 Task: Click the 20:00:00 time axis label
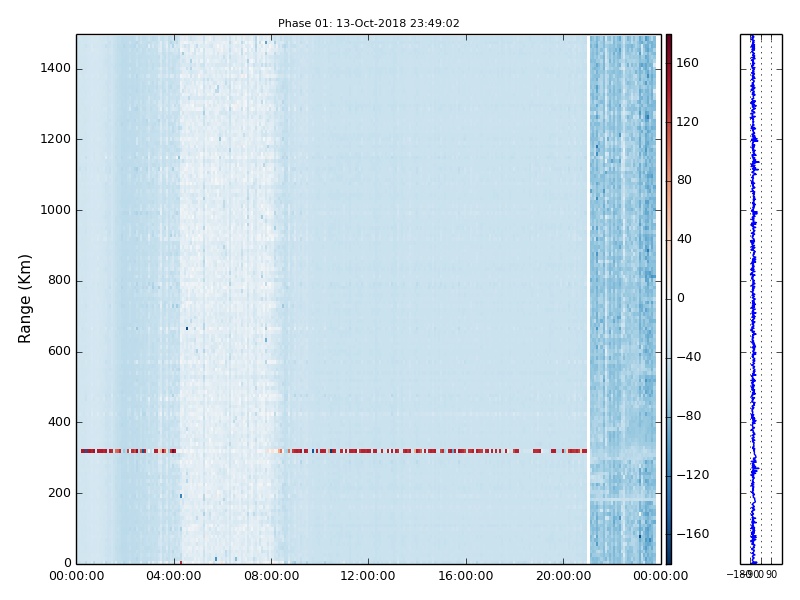coord(563,576)
